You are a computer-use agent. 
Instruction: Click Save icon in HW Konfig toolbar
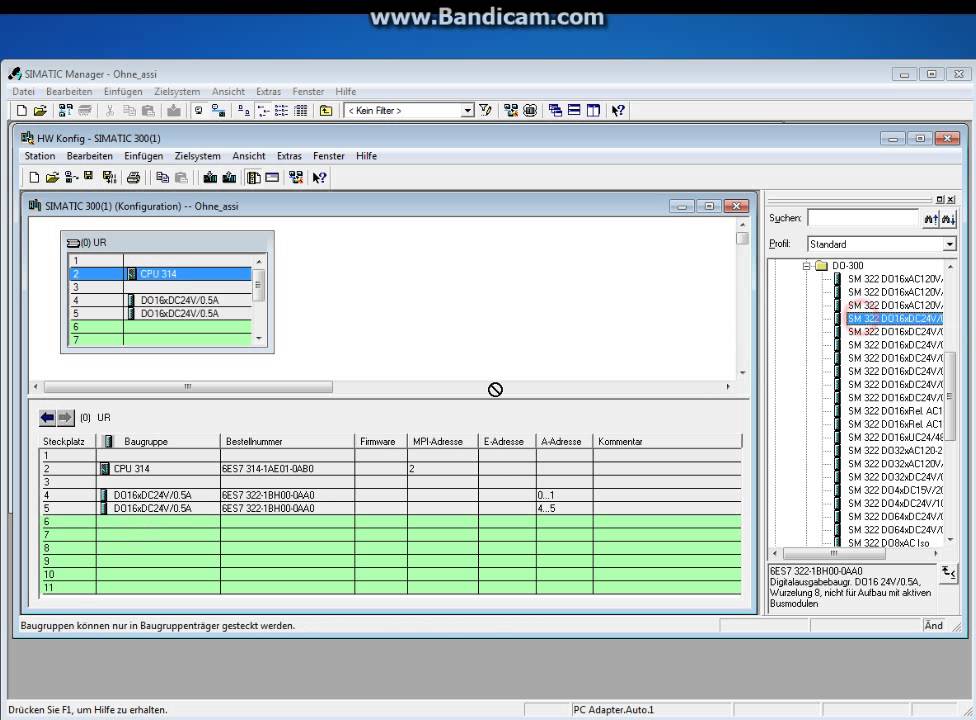point(88,177)
